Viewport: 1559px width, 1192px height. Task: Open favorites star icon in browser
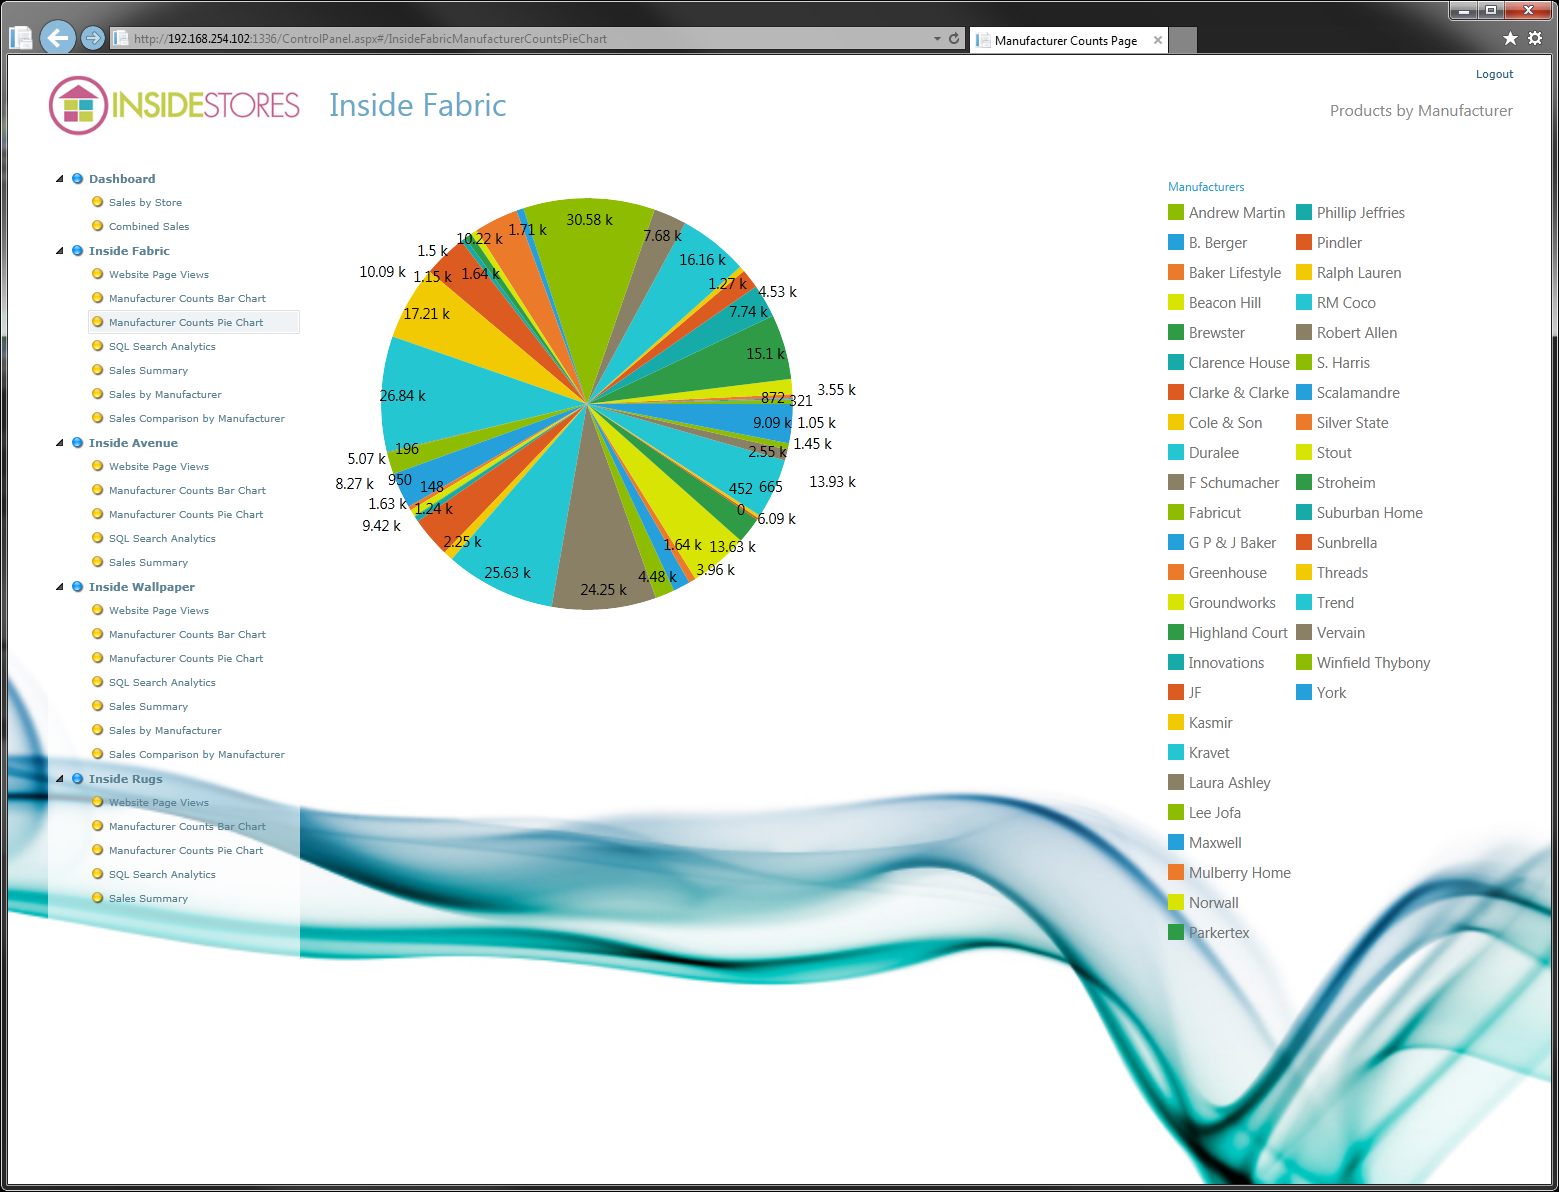(1510, 38)
